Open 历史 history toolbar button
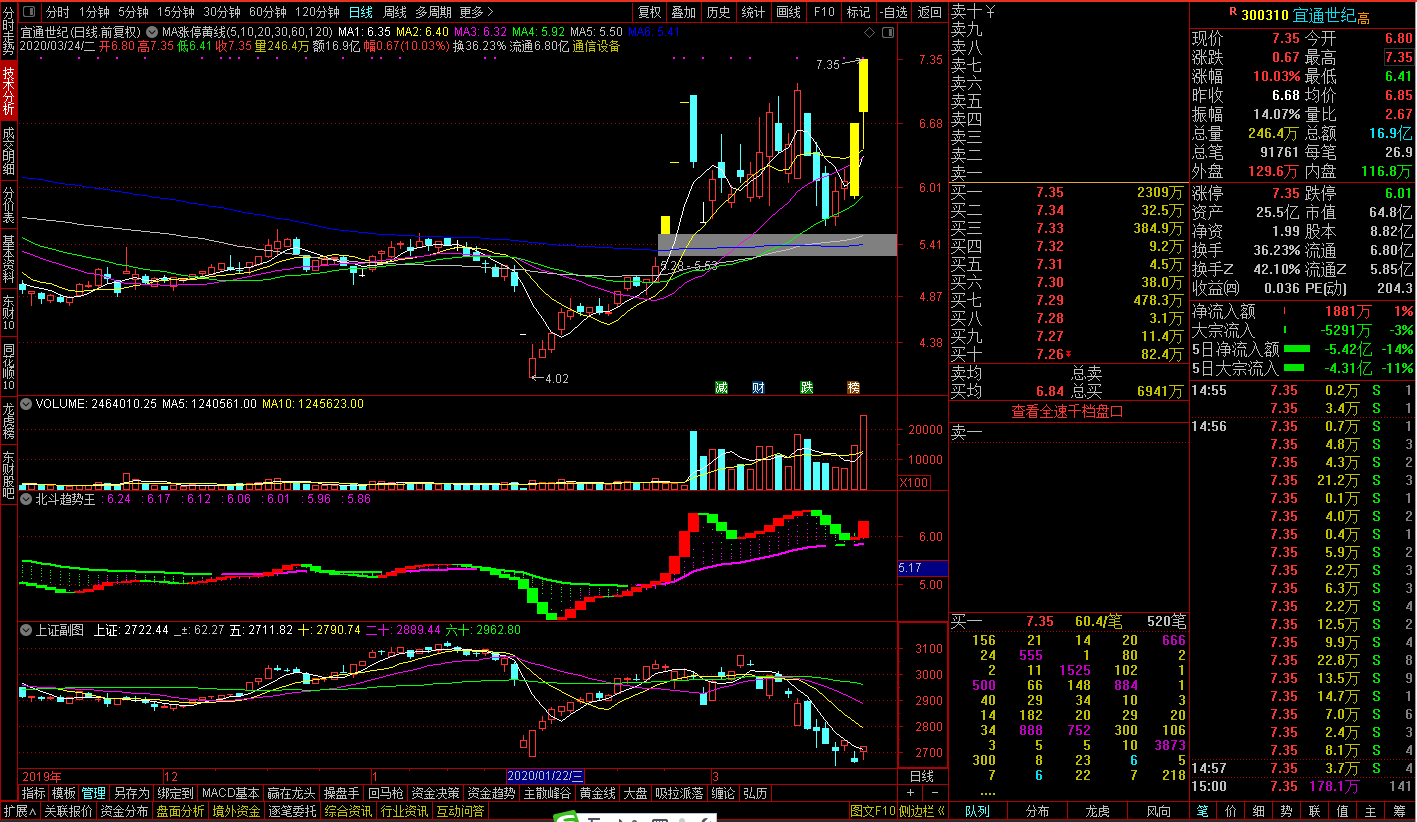Viewport: 1417px width, 822px height. tap(718, 12)
